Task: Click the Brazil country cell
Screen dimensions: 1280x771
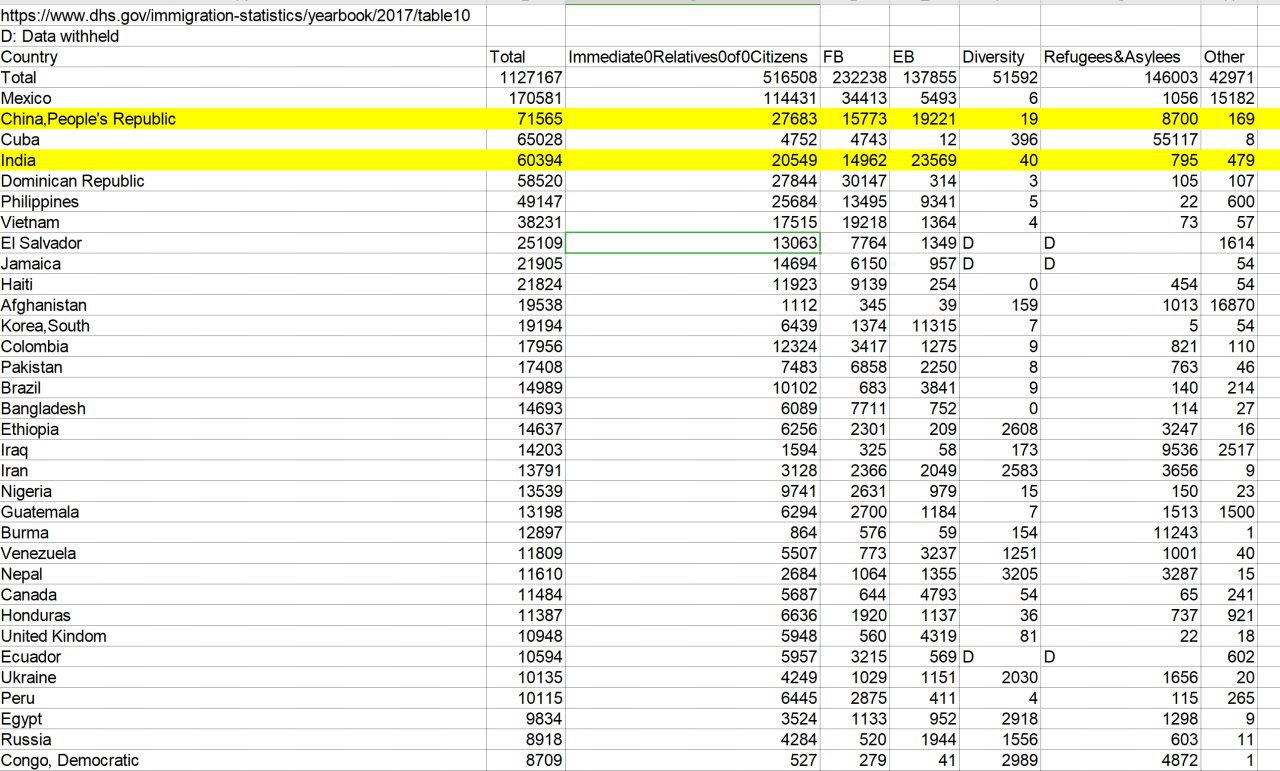Action: pyautogui.click(x=243, y=388)
